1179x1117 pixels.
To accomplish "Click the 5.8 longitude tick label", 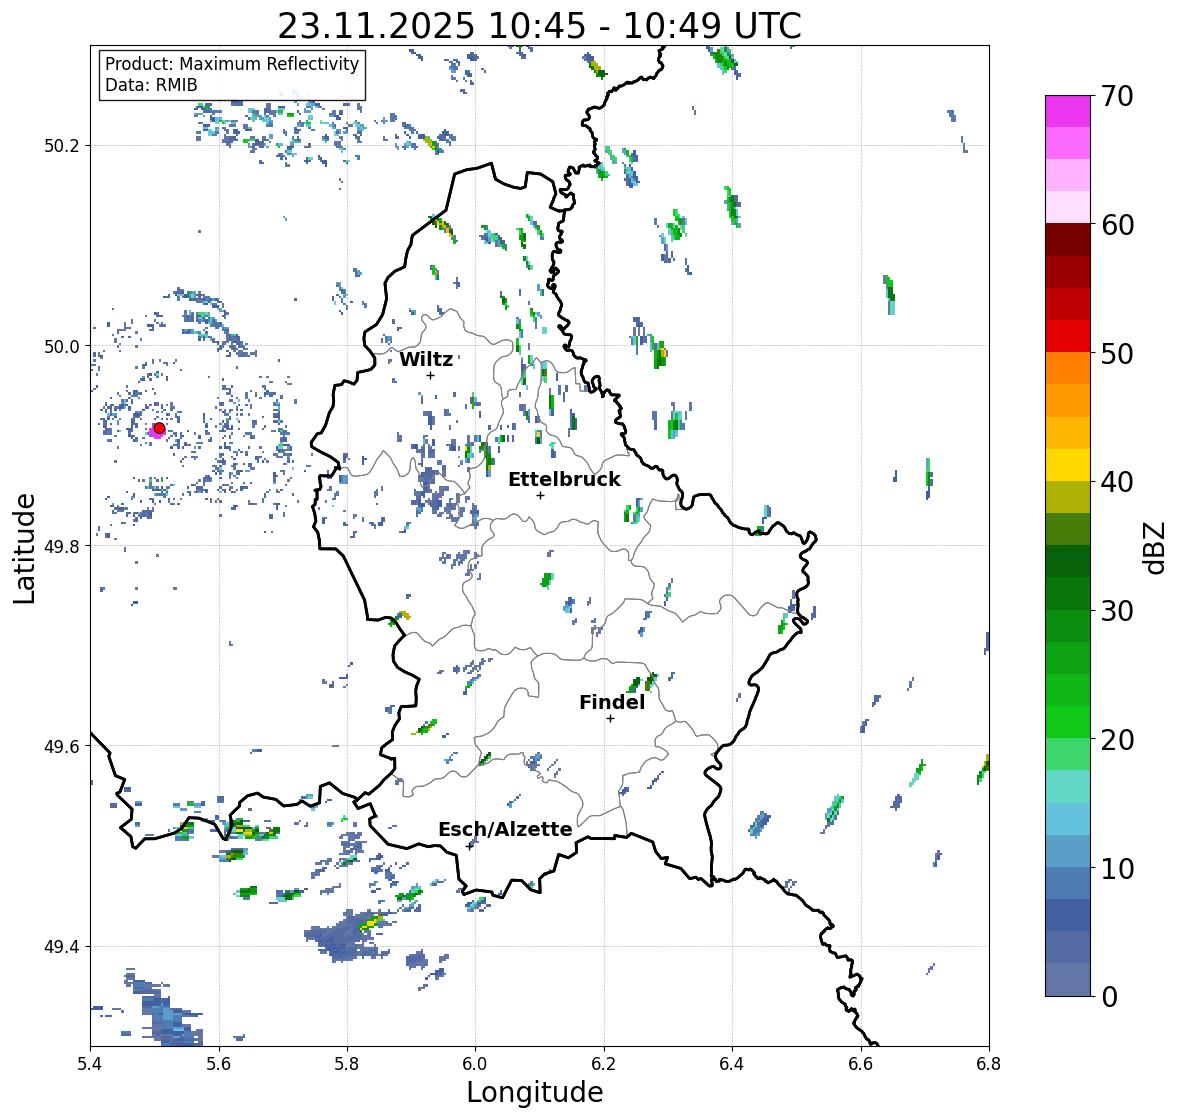I will pos(347,1064).
